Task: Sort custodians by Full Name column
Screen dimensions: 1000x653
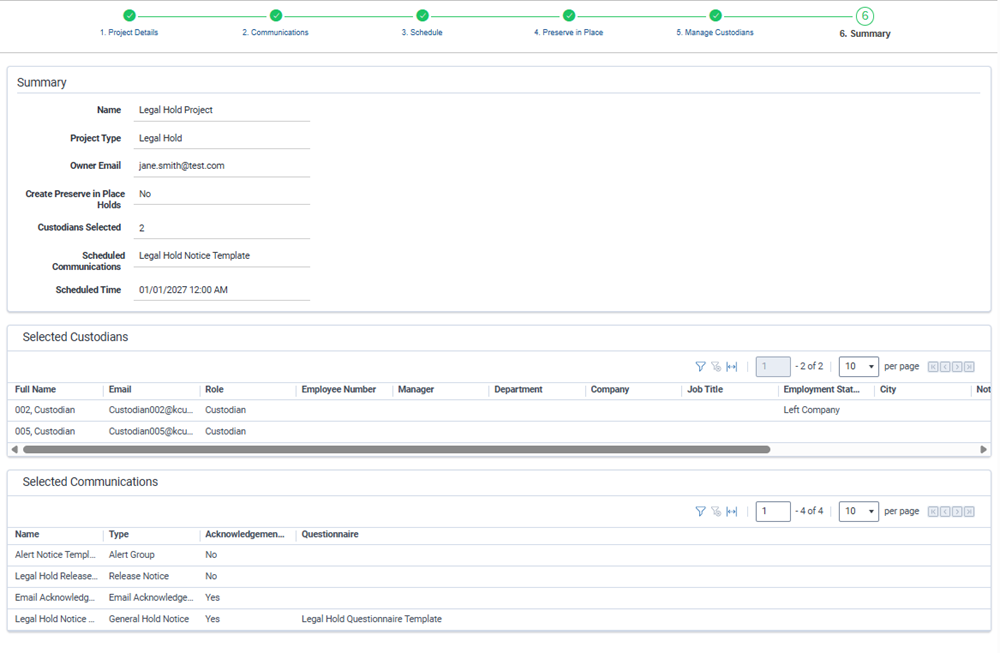Action: (x=36, y=390)
